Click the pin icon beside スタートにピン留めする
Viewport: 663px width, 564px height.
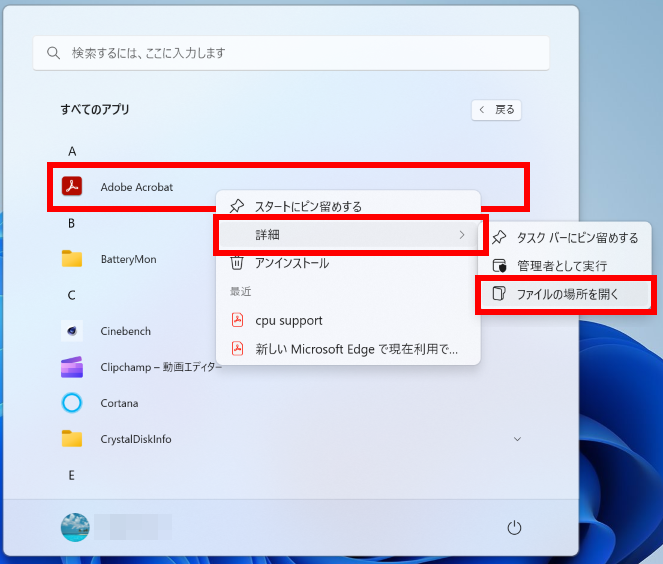pos(237,206)
